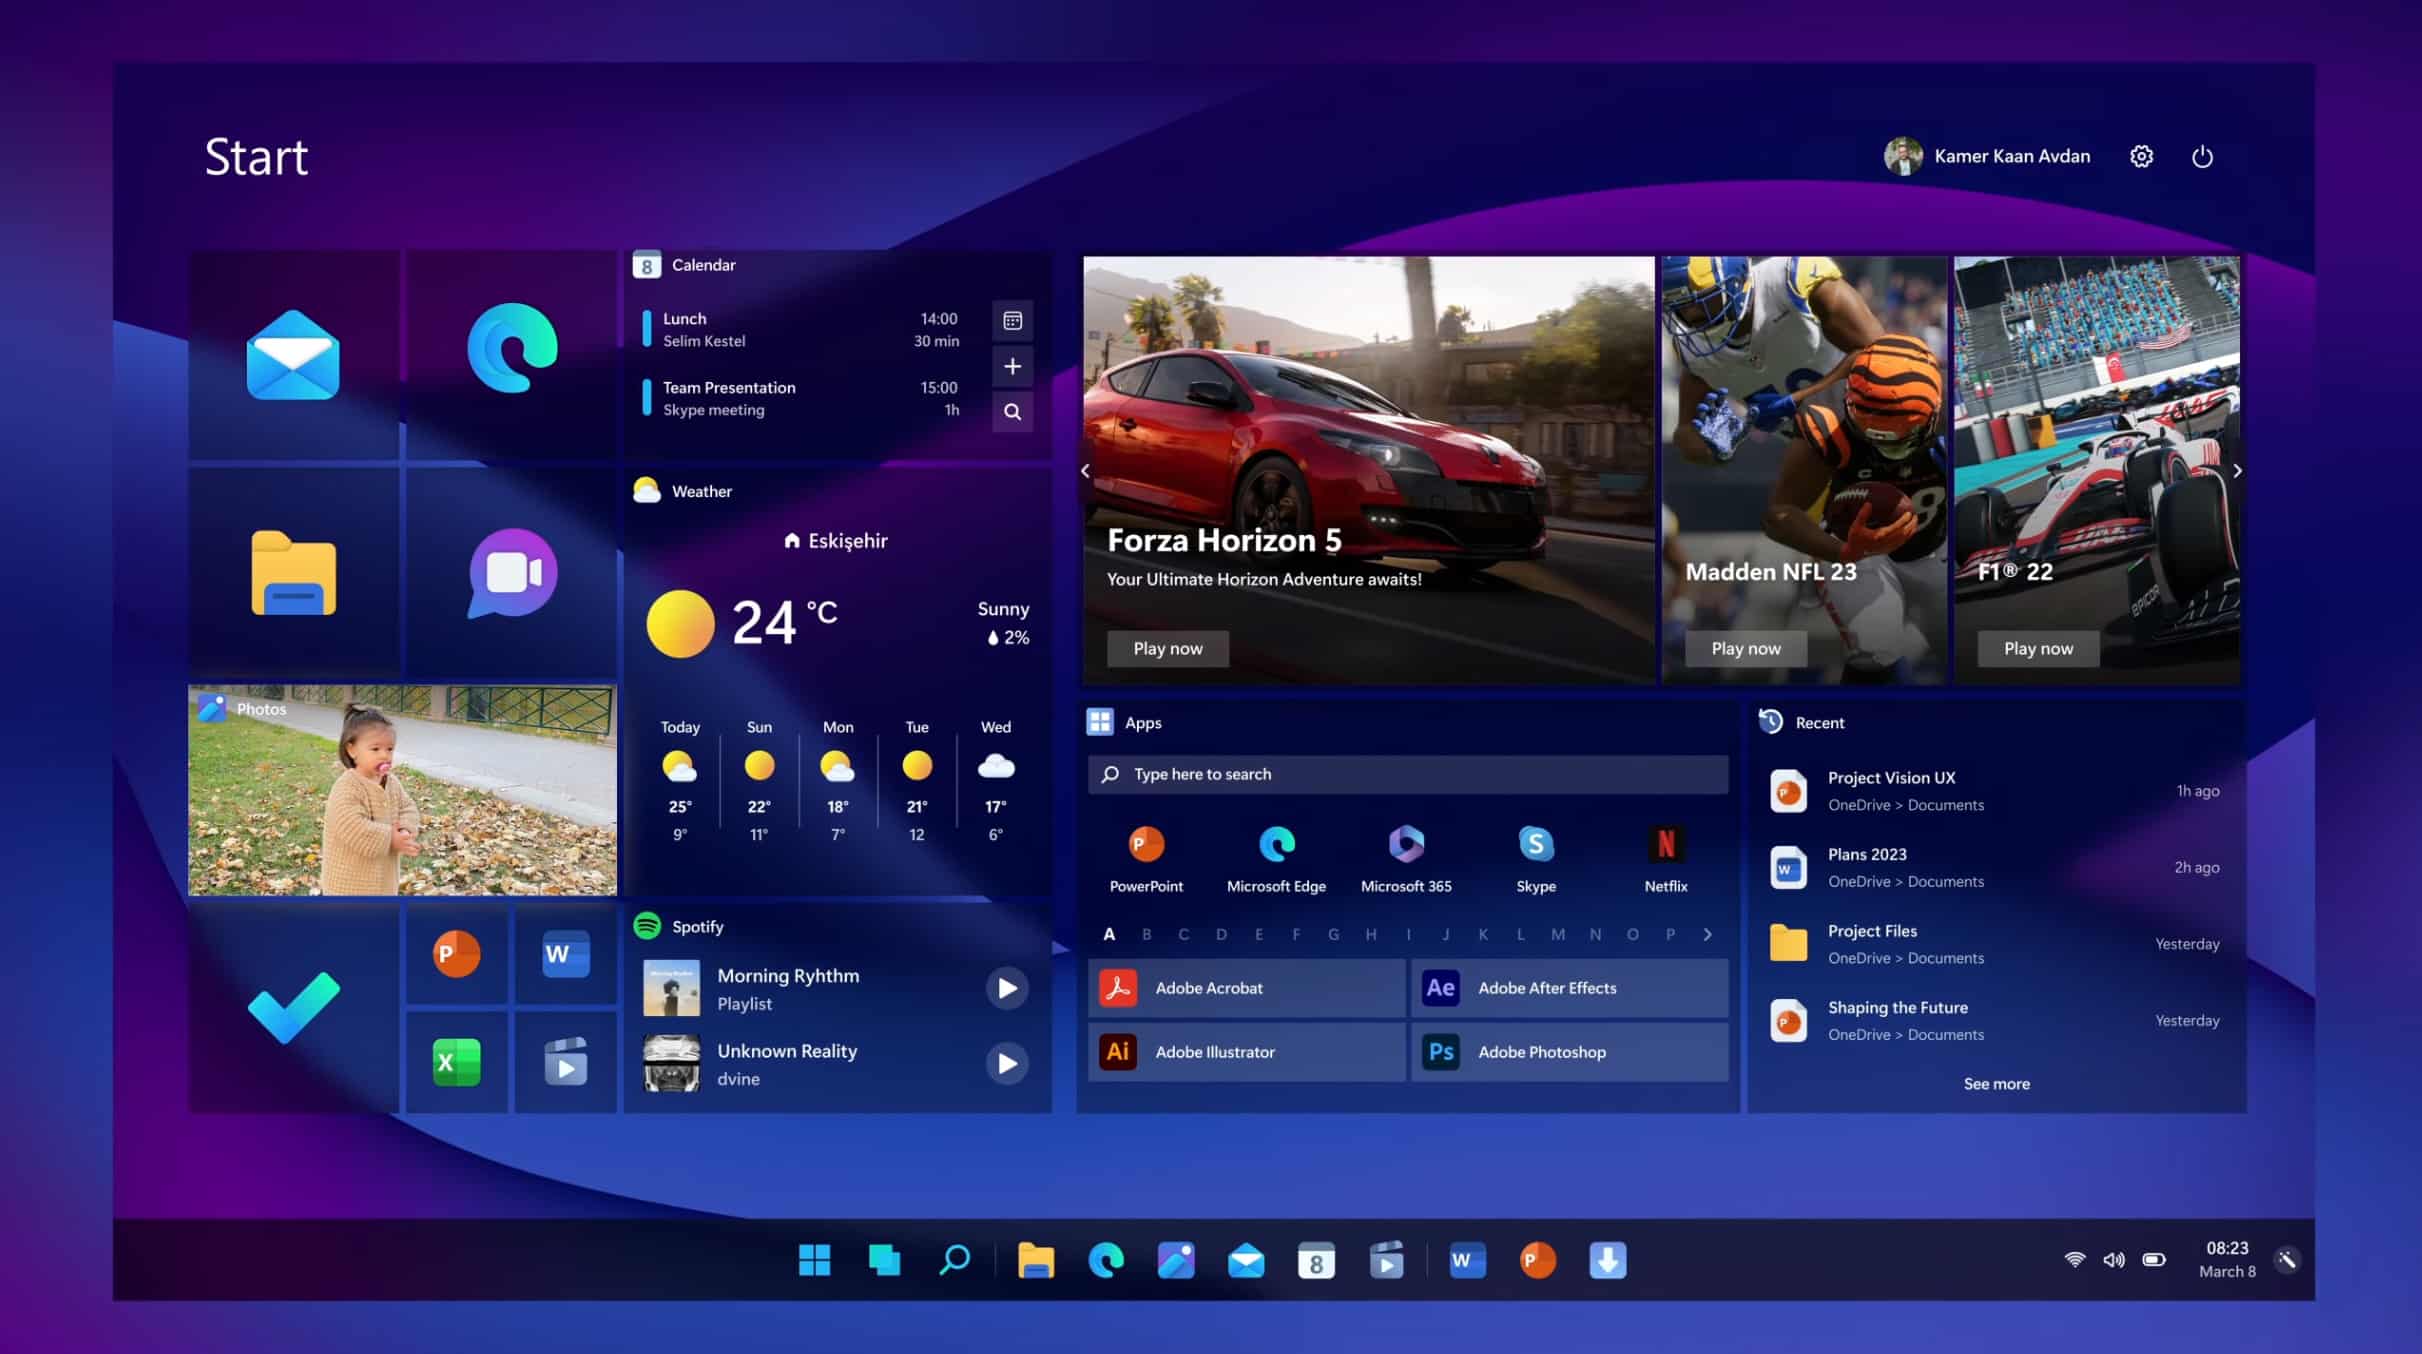Screen dimensions: 2422x1354
Task: Play the Morning Ryhthm playlist
Action: (x=1007, y=988)
